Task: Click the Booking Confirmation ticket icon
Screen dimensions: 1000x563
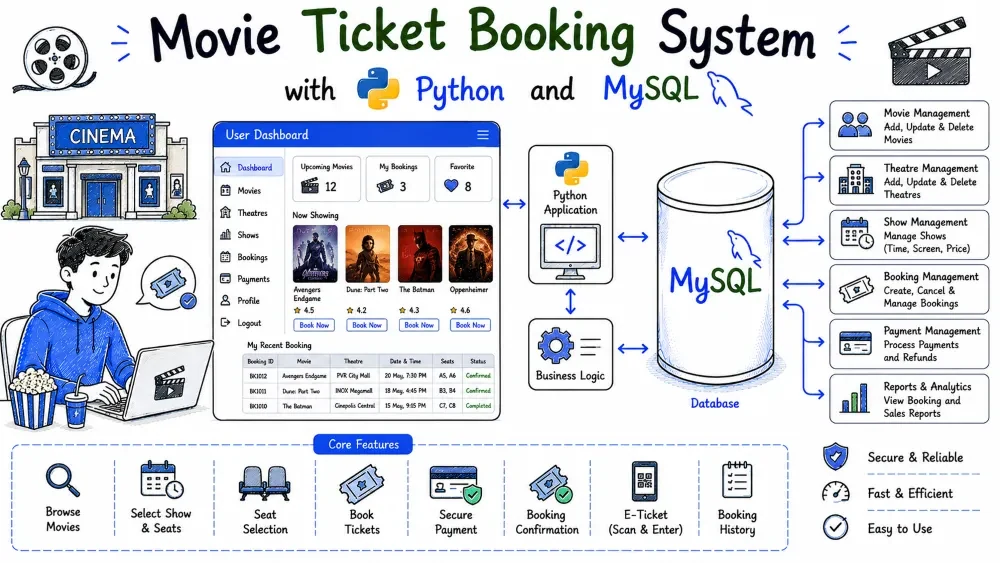Action: point(550,485)
